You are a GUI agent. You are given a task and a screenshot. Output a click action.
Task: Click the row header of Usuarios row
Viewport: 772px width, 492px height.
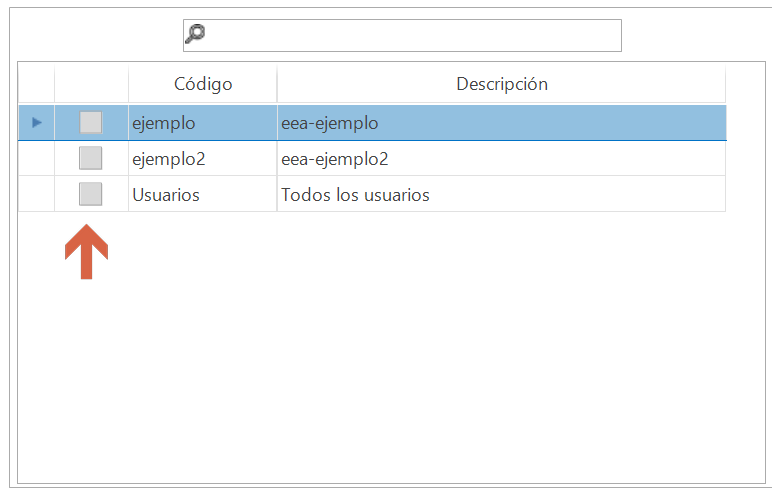(x=37, y=194)
